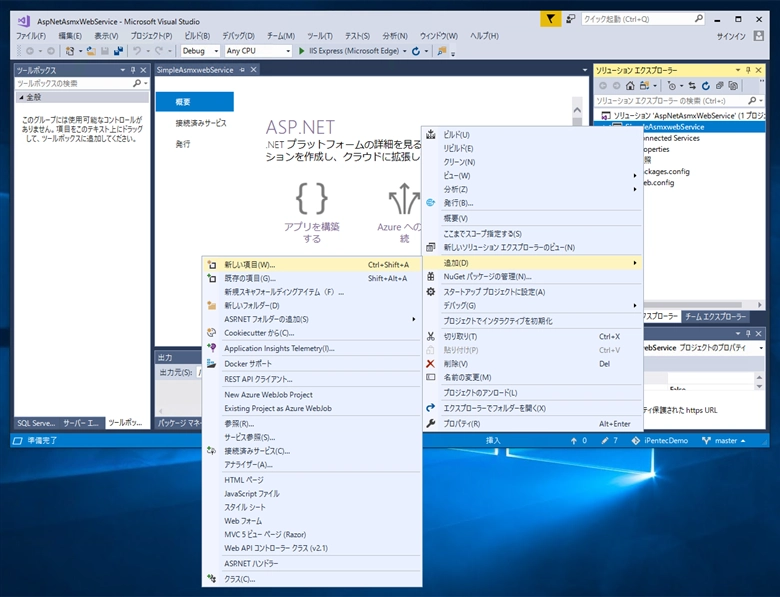Open document tab list dropdown arrow
This screenshot has width=780, height=597.
pyautogui.click(x=585, y=70)
